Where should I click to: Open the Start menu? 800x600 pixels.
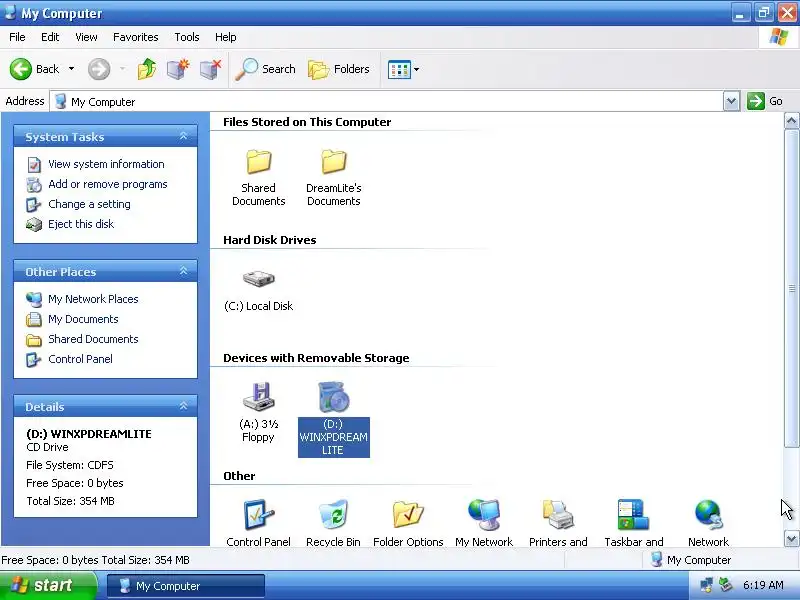click(47, 585)
